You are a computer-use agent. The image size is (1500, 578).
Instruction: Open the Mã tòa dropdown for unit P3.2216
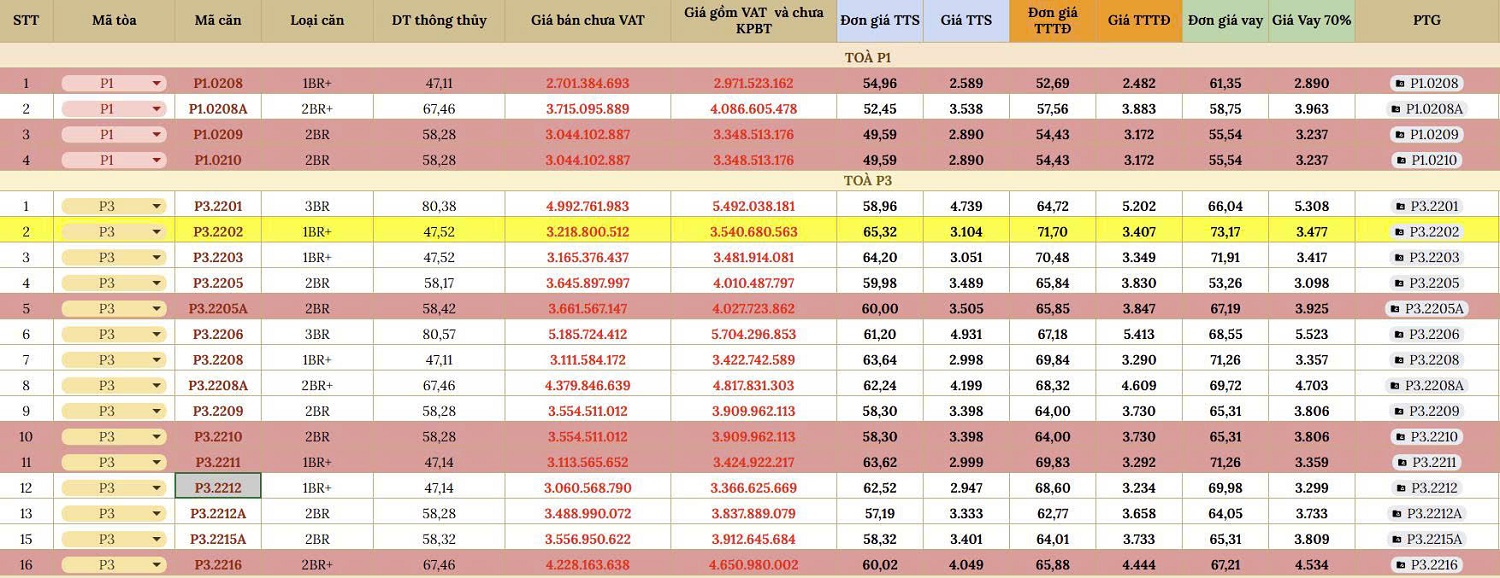tap(156, 566)
